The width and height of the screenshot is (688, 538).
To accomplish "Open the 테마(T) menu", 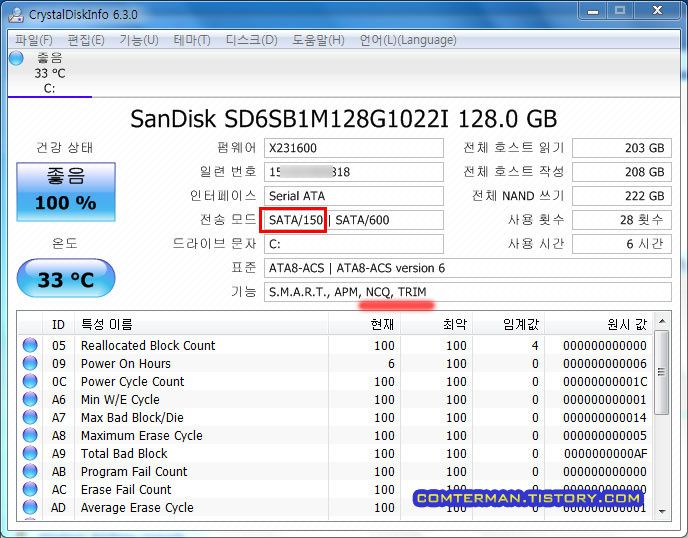I will pos(192,40).
